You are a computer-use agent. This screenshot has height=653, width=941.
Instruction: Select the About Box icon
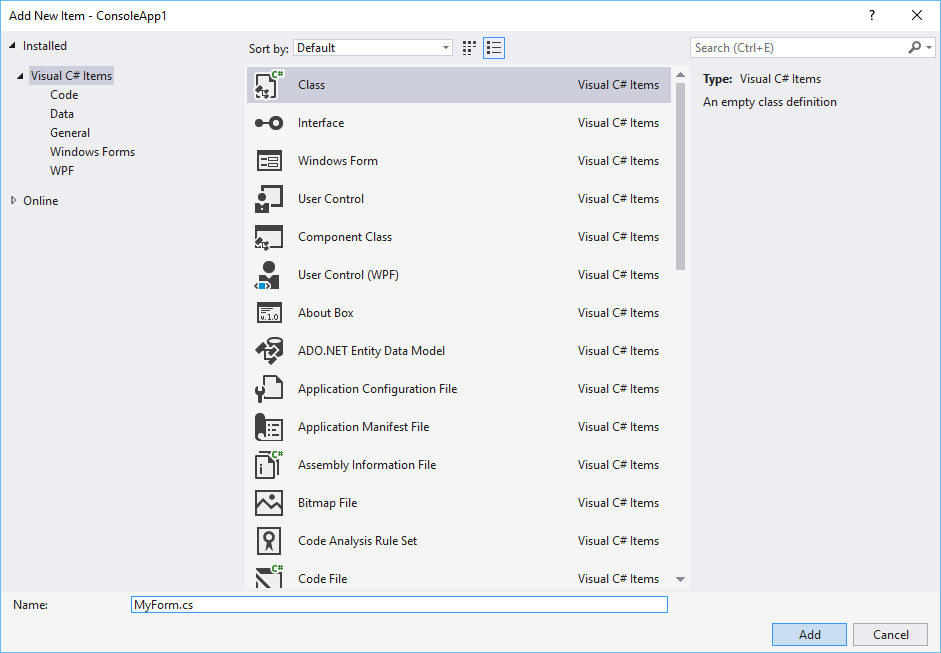[269, 313]
